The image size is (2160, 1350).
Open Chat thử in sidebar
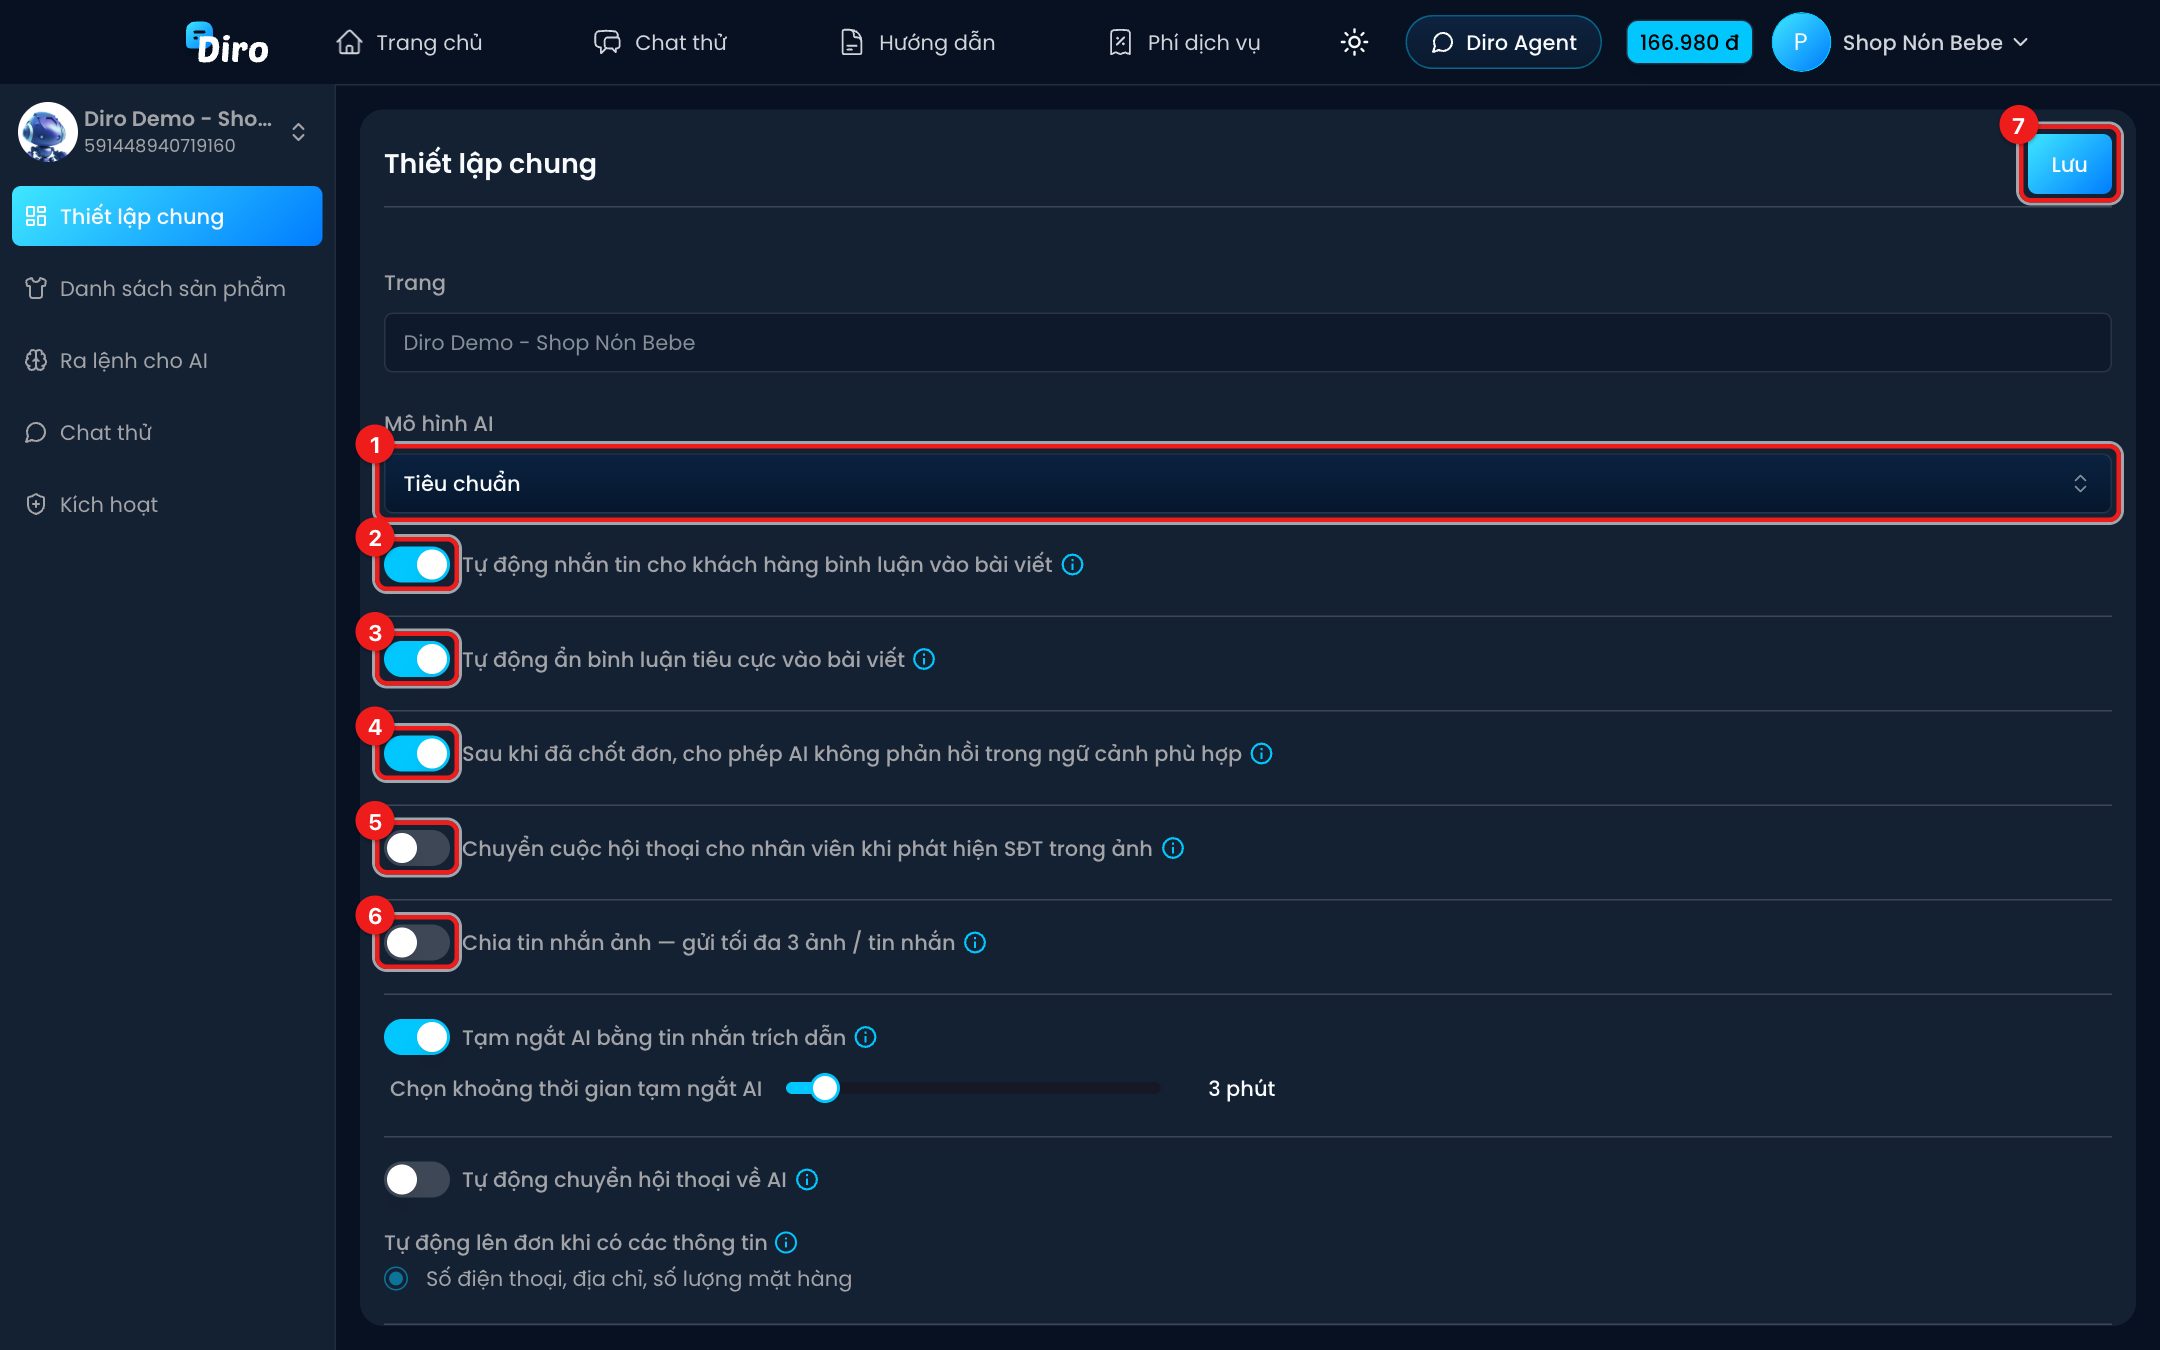(x=167, y=432)
